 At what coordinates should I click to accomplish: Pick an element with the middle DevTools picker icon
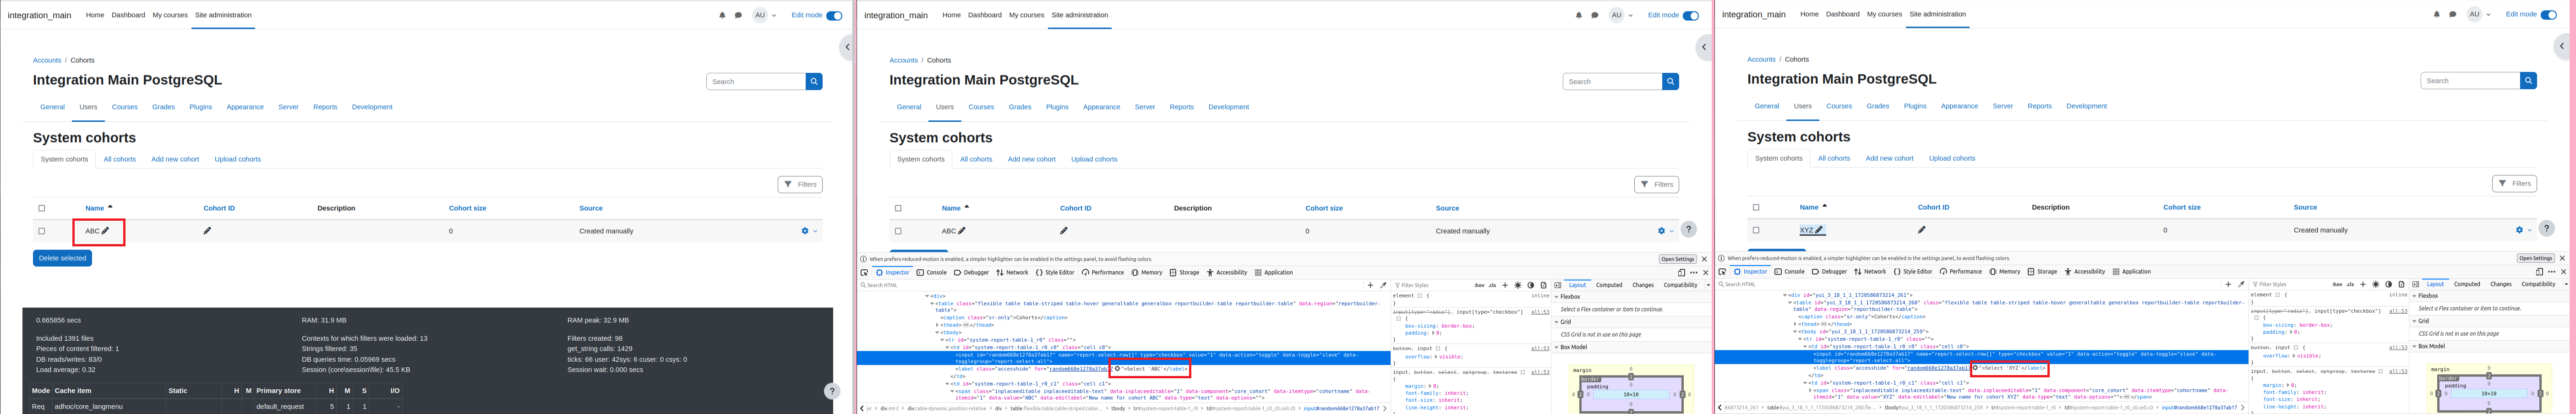(x=864, y=272)
